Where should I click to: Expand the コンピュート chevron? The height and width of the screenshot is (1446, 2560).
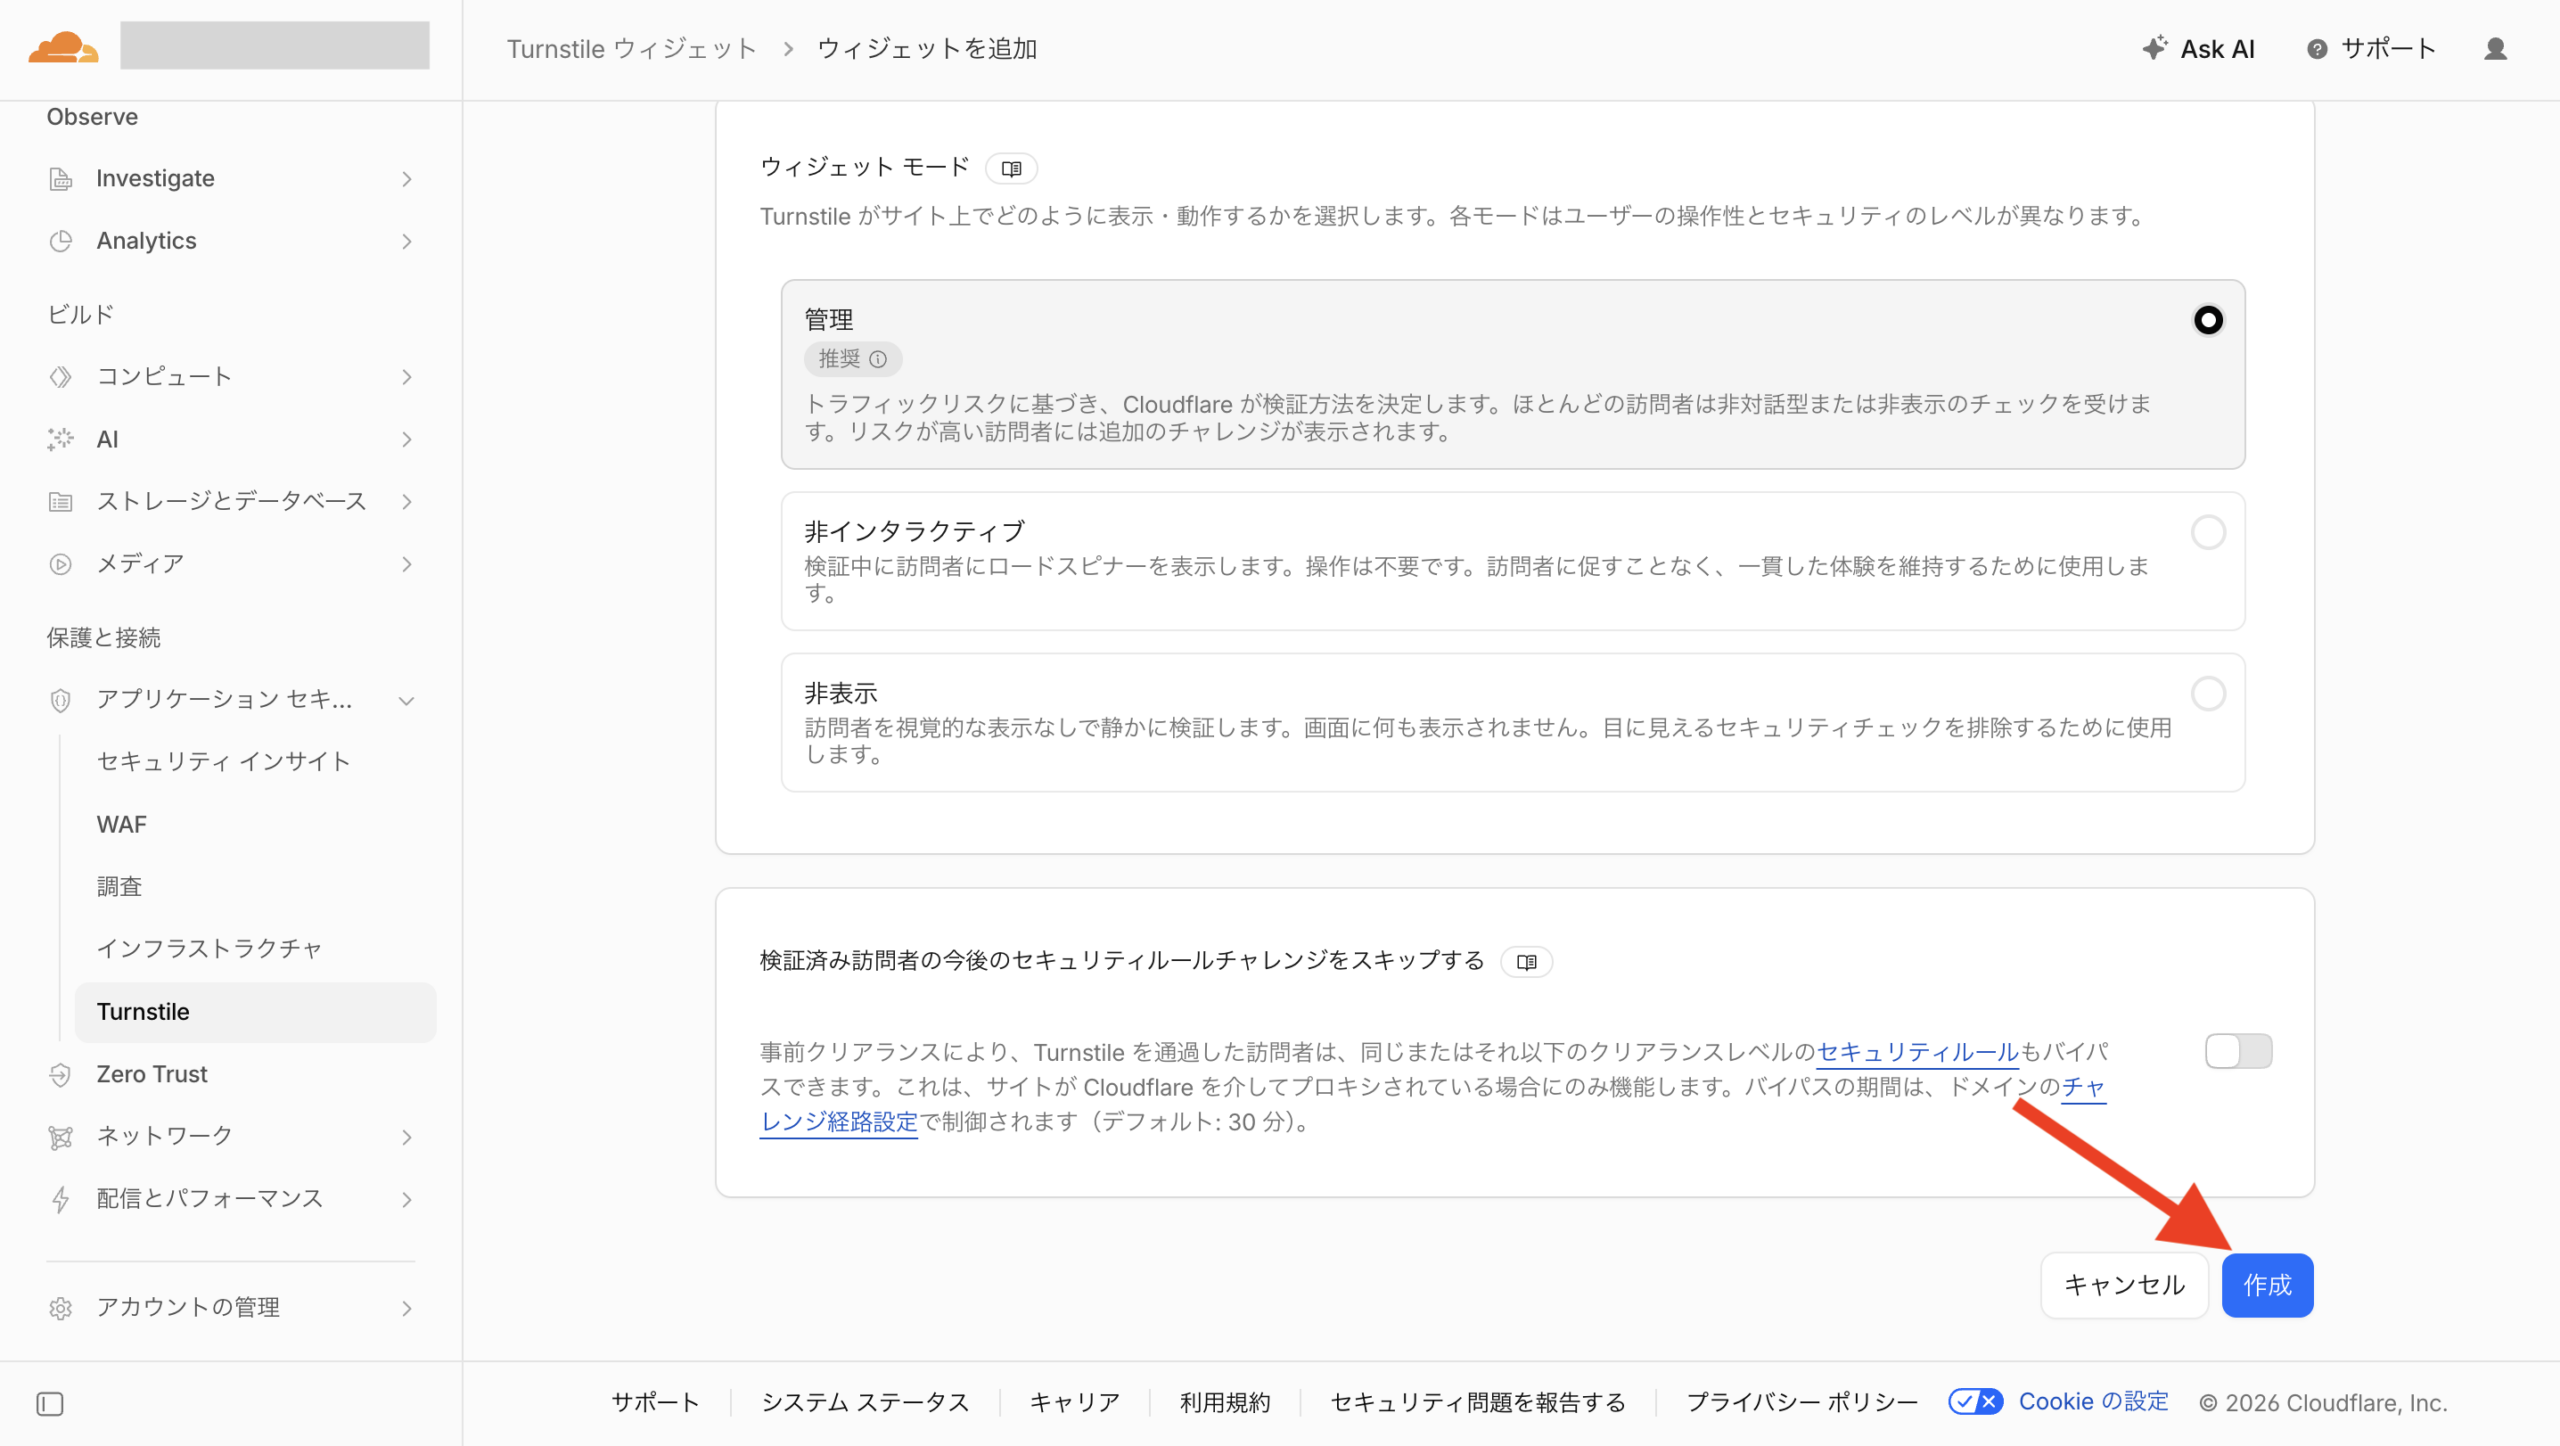click(x=407, y=377)
